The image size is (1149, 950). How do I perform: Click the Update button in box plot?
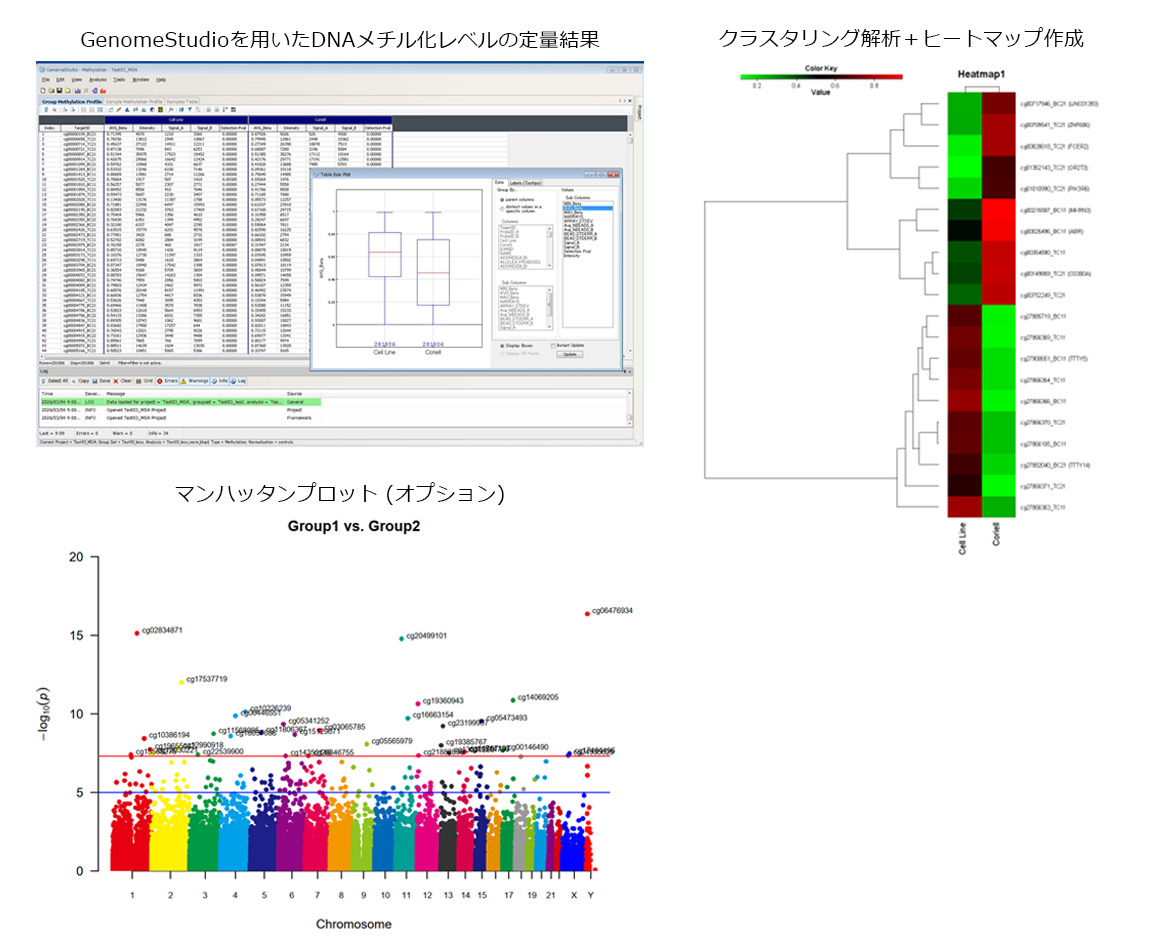coord(569,354)
